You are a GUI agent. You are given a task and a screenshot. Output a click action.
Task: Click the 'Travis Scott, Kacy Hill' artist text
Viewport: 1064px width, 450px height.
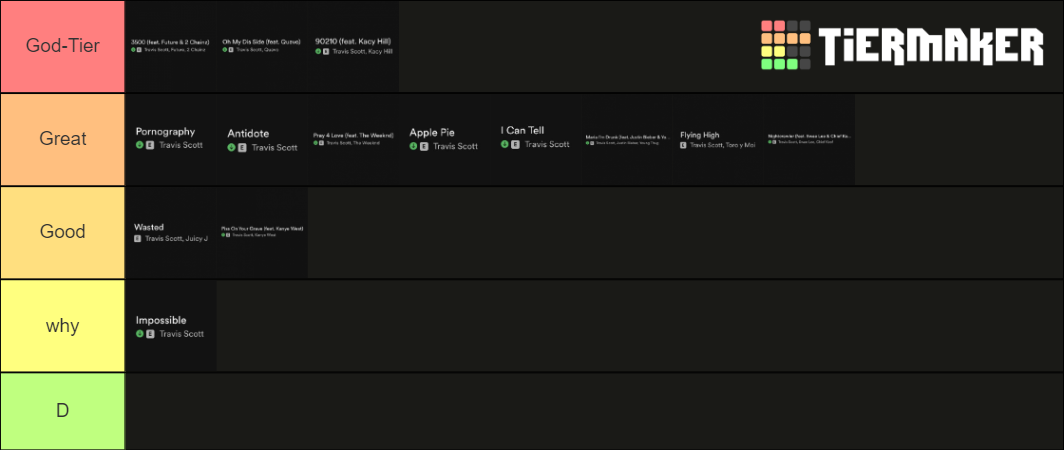pyautogui.click(x=362, y=51)
